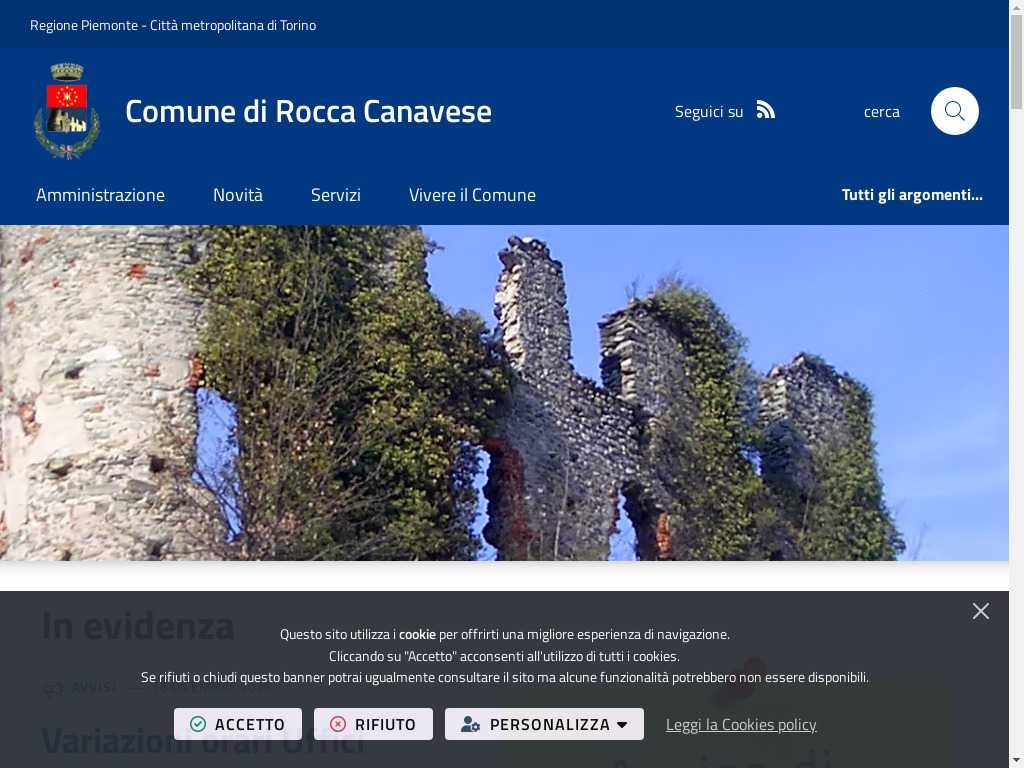Select Vivere il Comune in navigation

(x=472, y=195)
